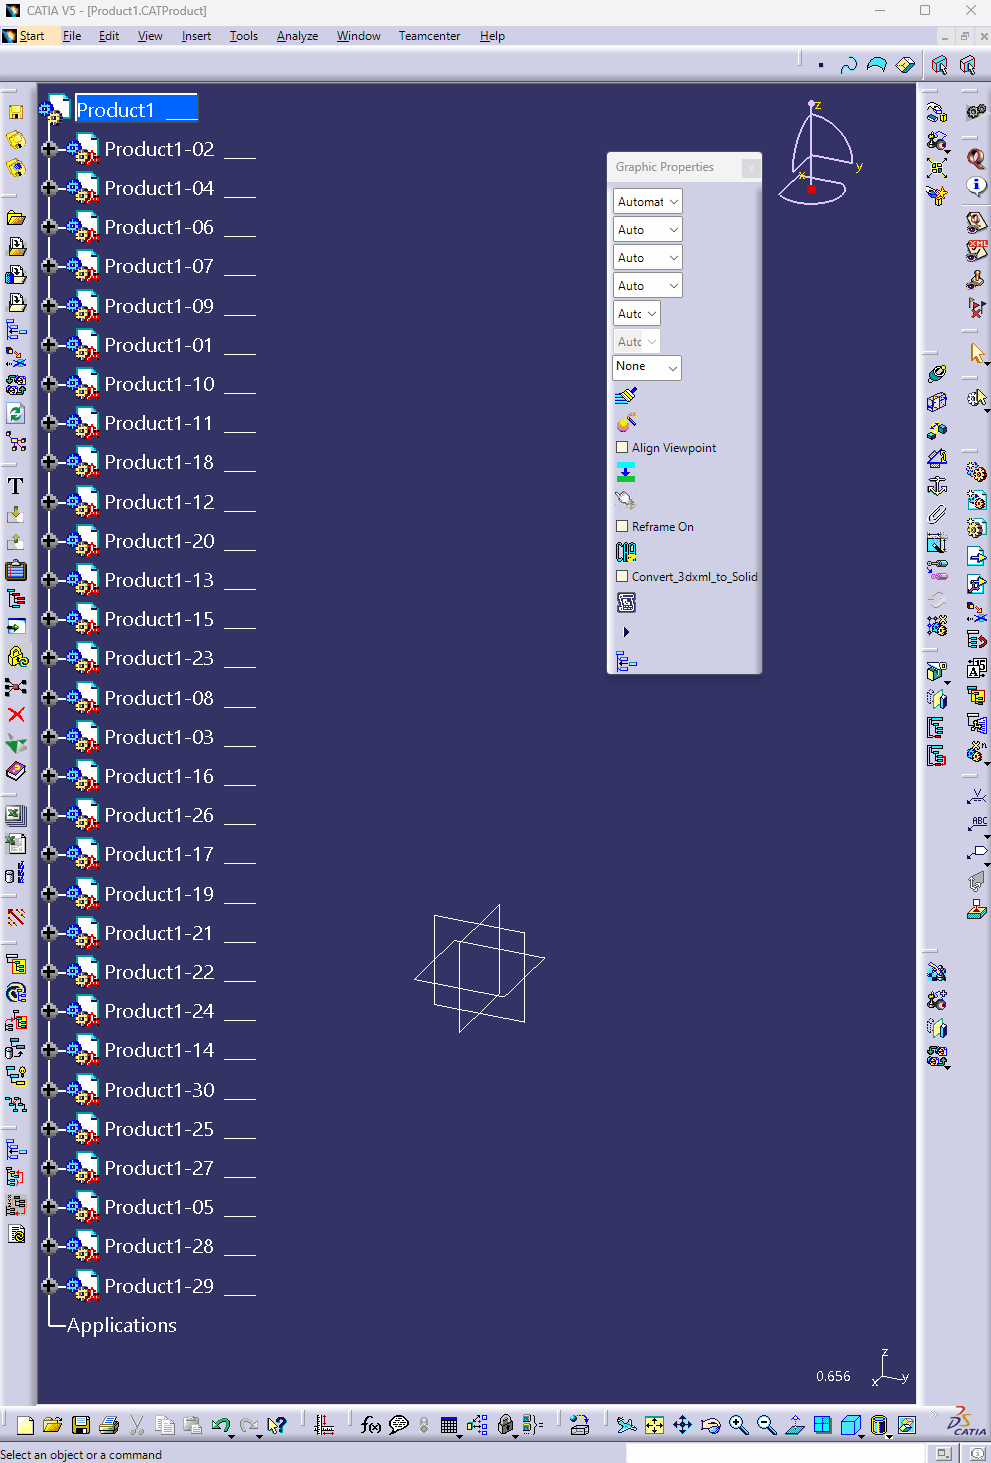Viewport: 991px width, 1463px height.
Task: Select Product1-12 in the specification tree
Action: click(159, 501)
